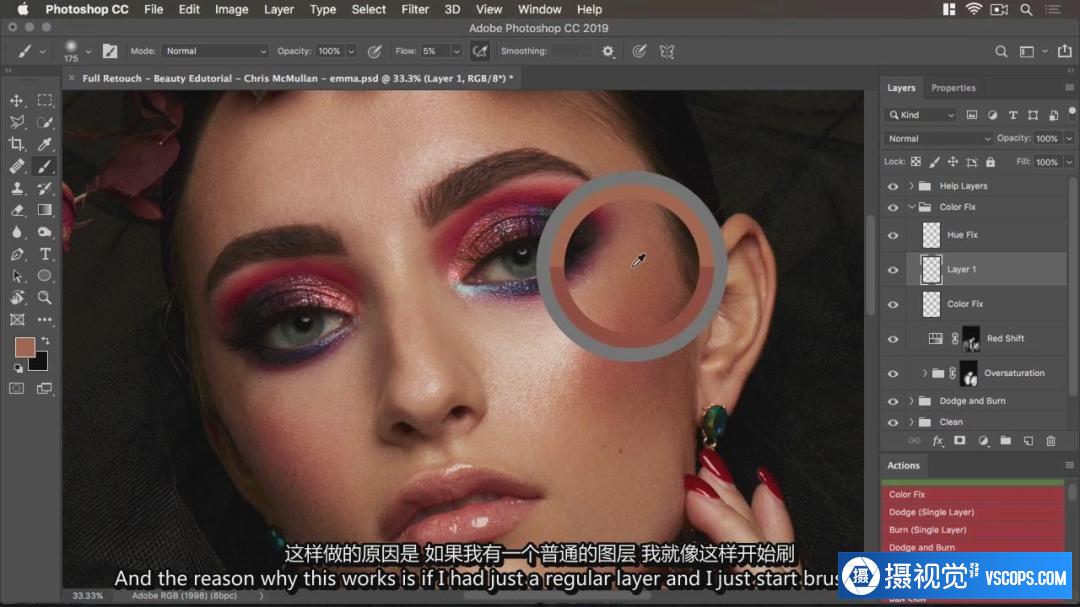Select the Quick Selection tool

pyautogui.click(x=45, y=123)
